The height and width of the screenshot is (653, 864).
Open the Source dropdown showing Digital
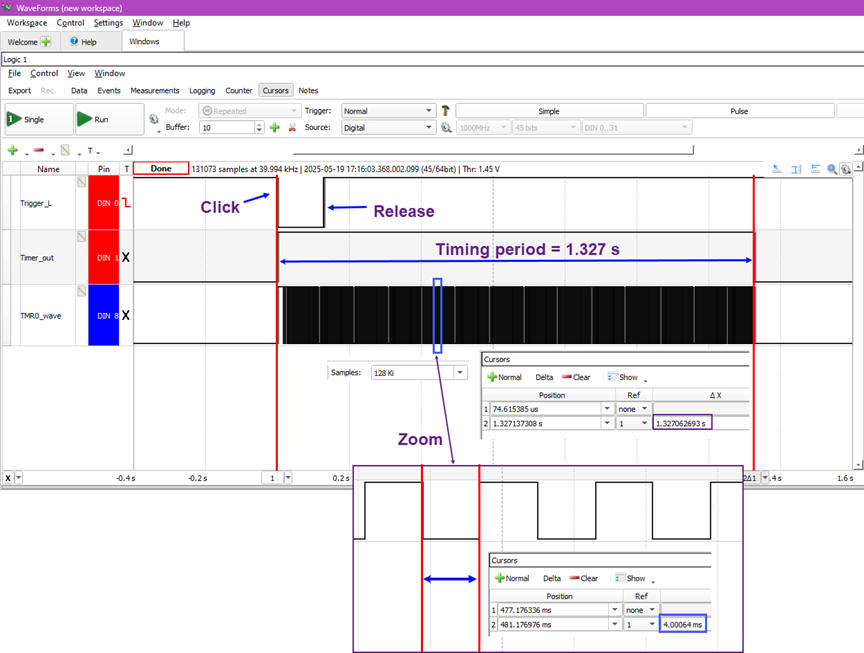coord(388,128)
